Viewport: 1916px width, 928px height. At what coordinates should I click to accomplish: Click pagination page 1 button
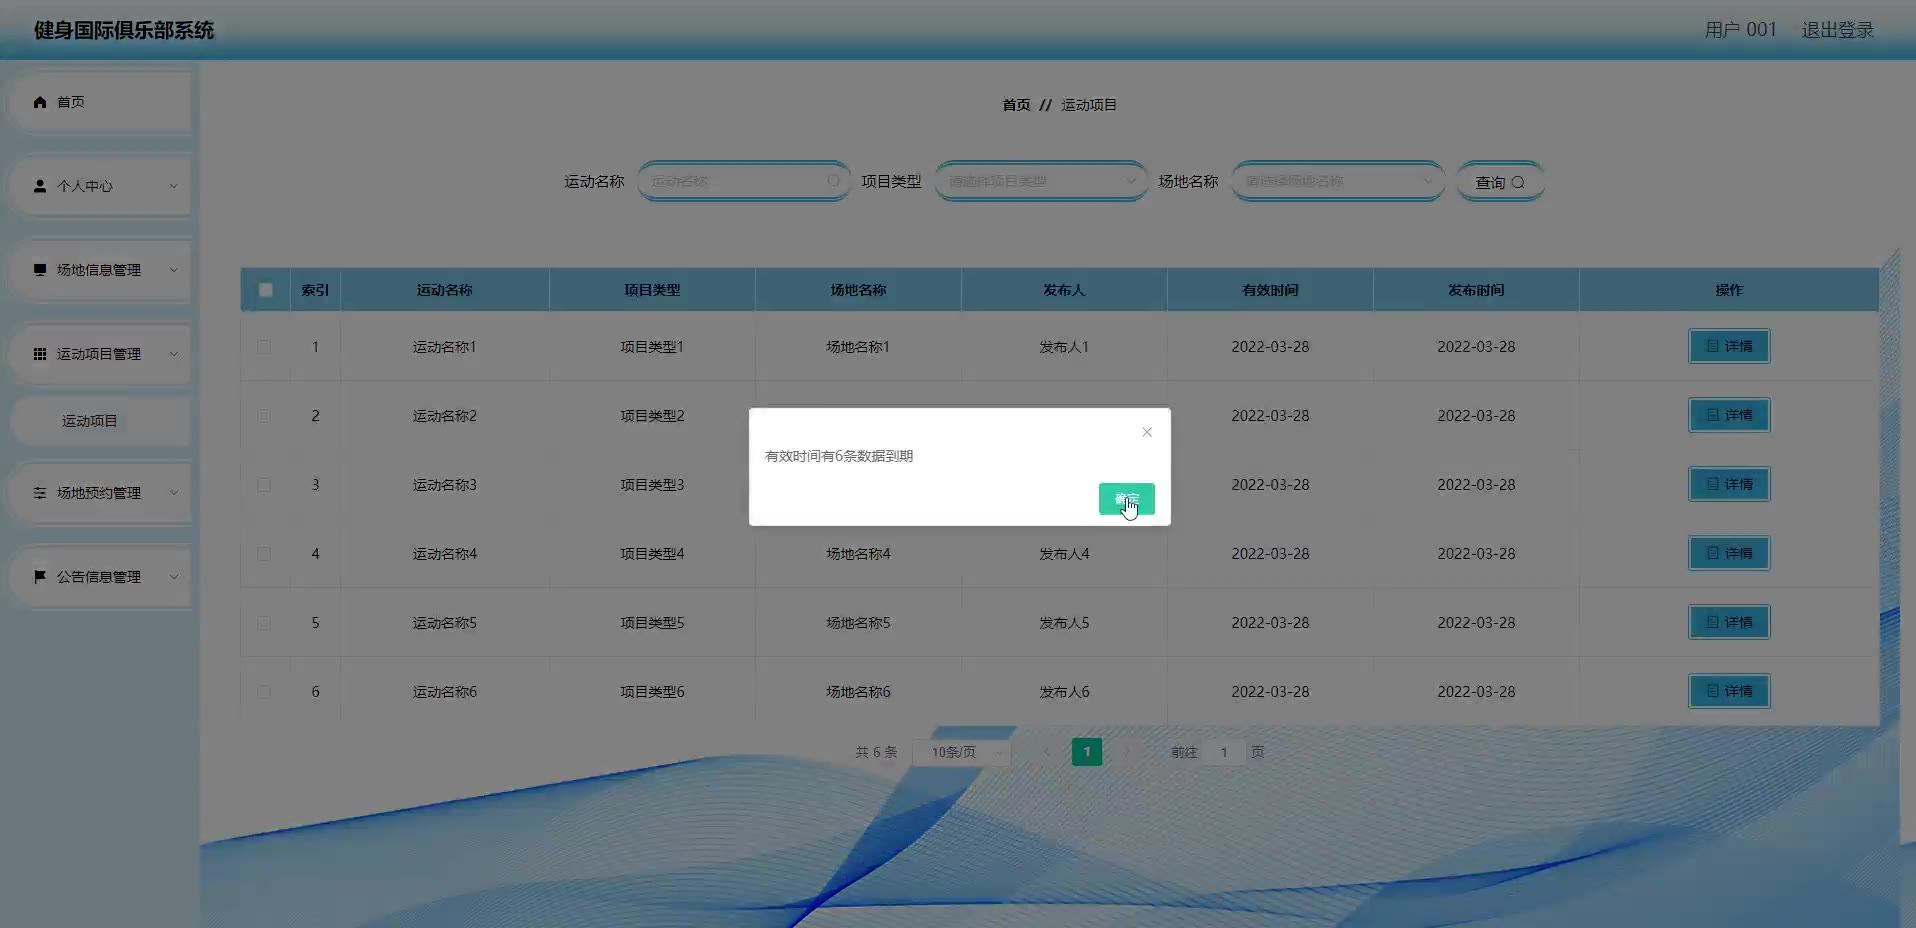[x=1087, y=752]
